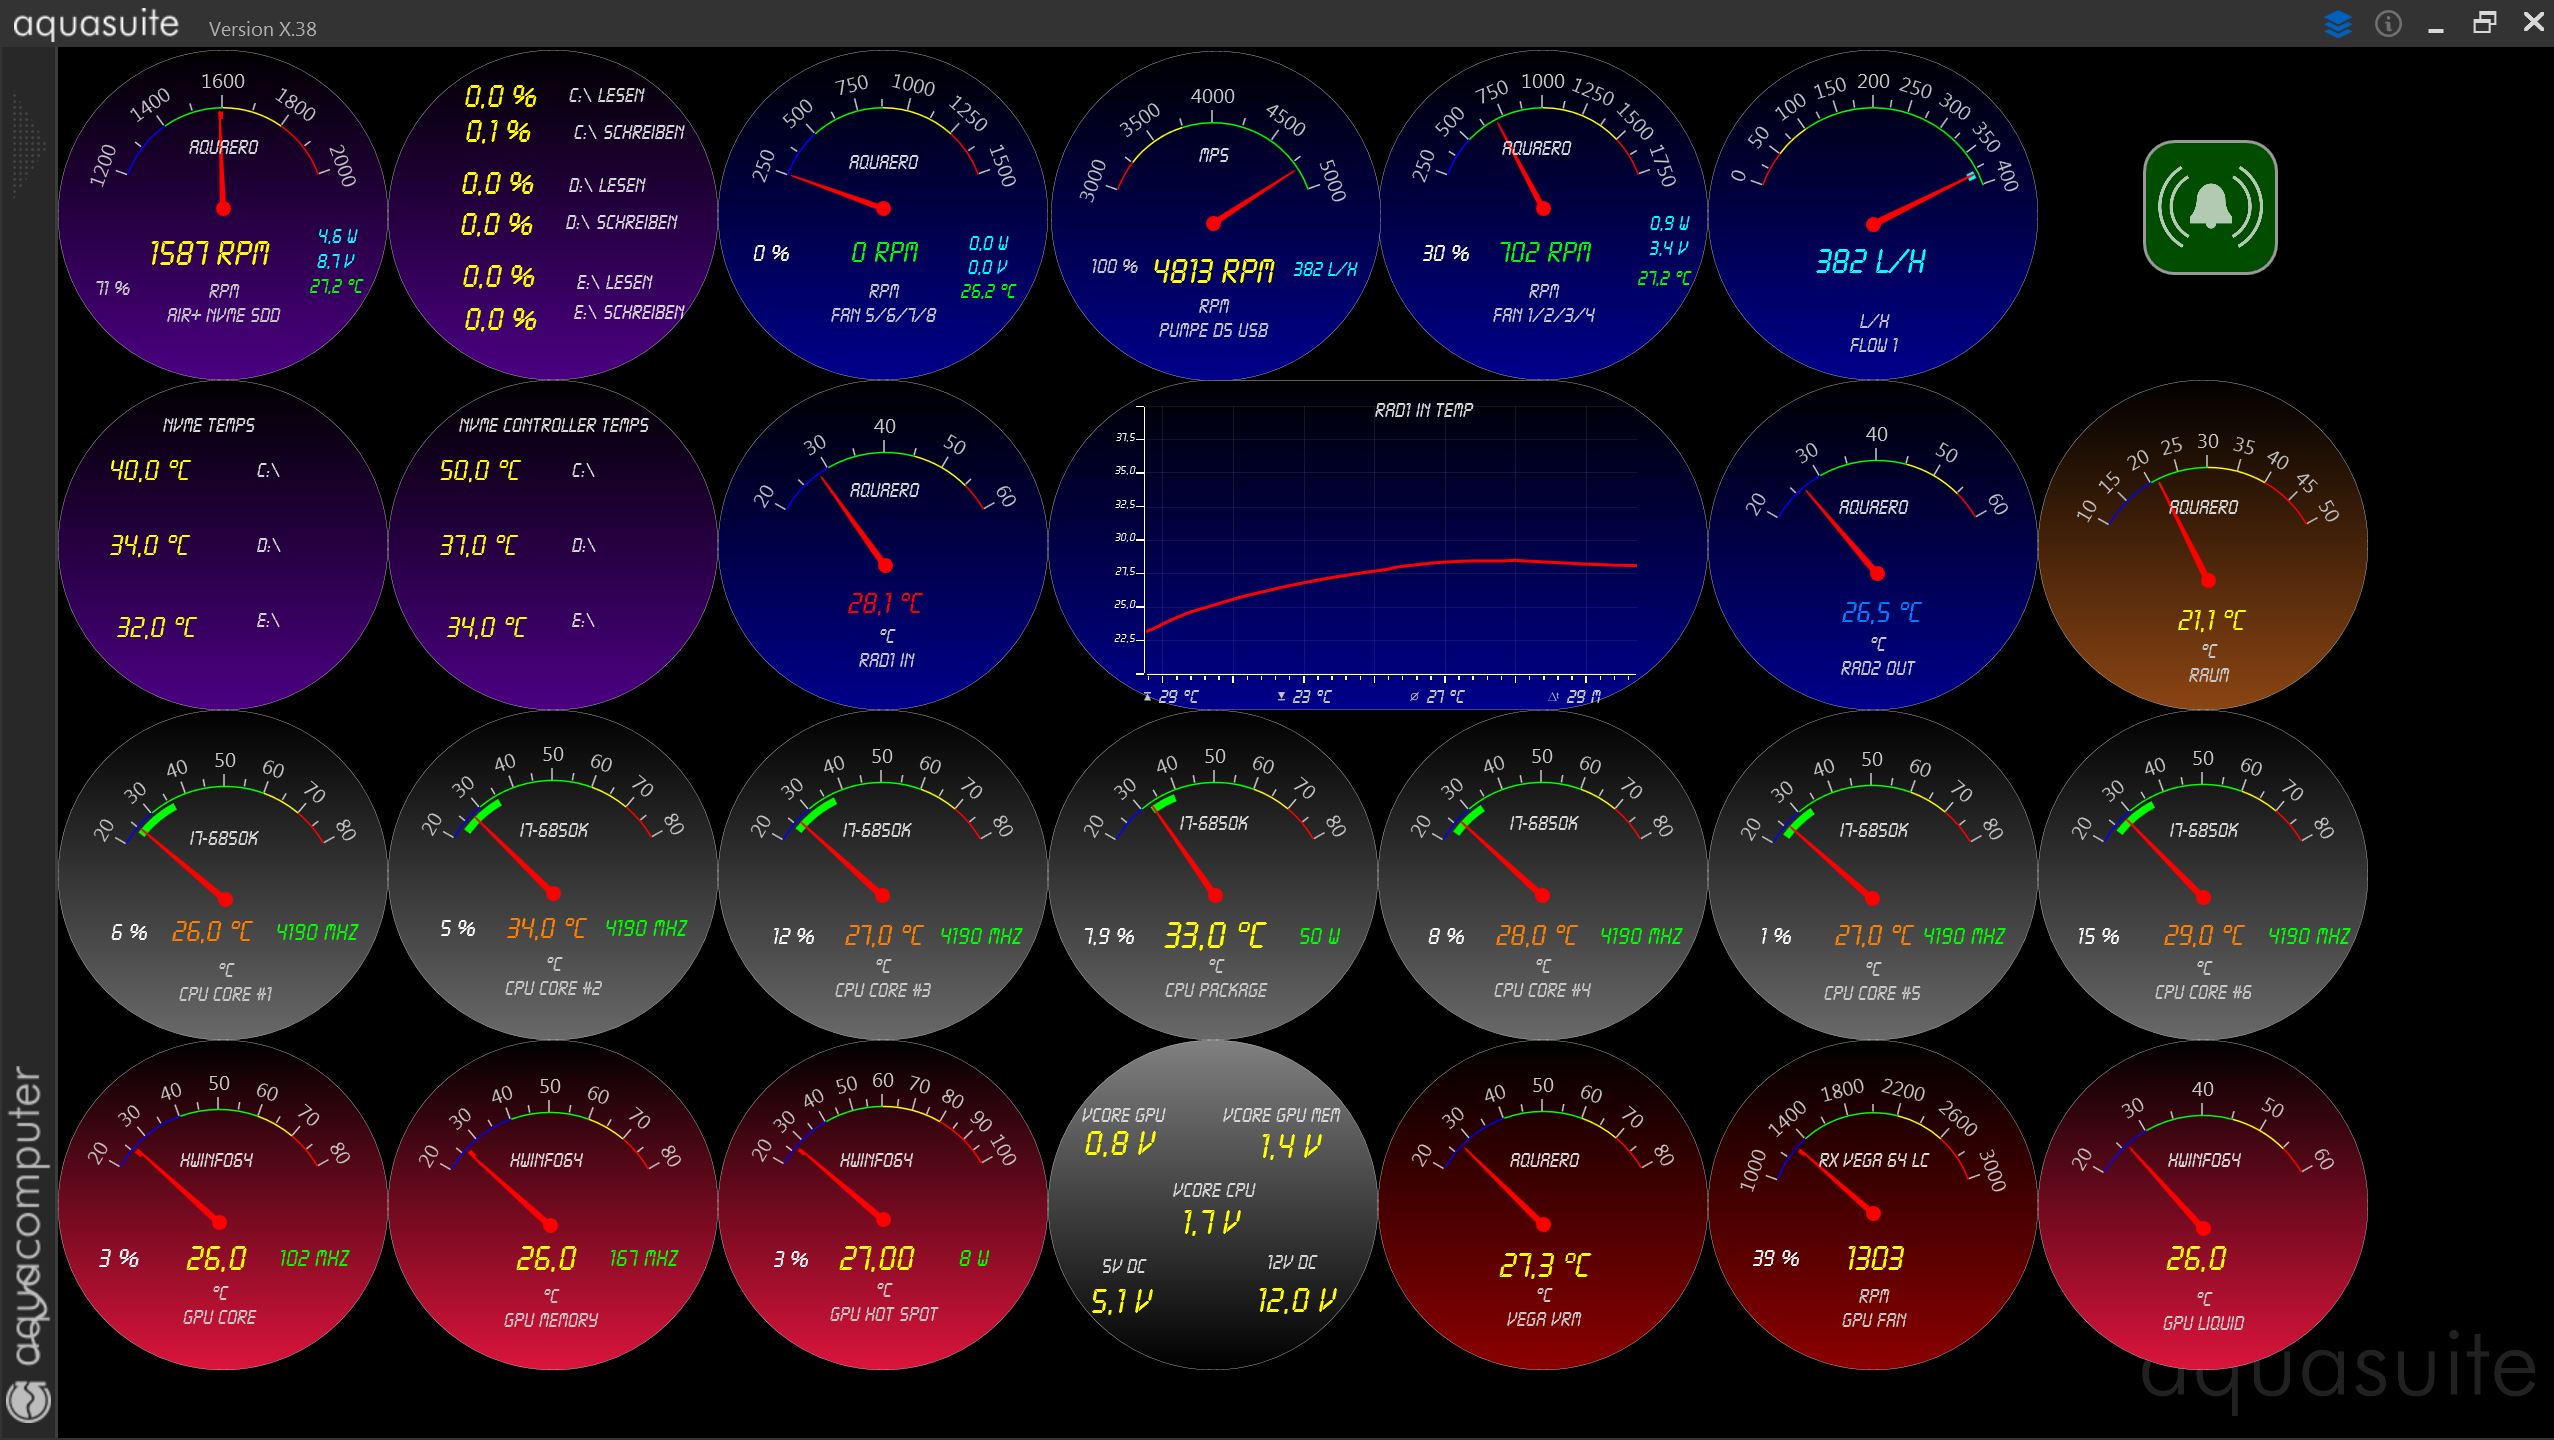
Task: Click the aquacomputer swirl logo icon
Action: coord(28,1400)
